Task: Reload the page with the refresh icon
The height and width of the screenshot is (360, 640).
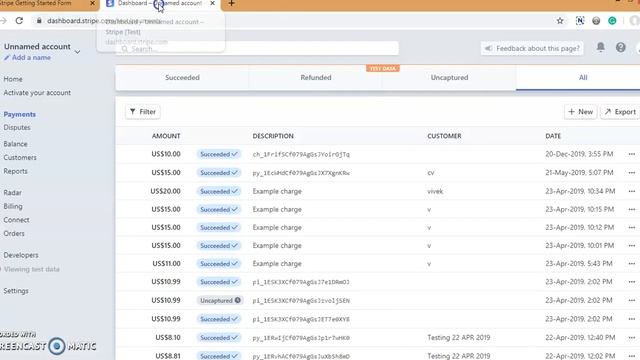Action: 19,20
